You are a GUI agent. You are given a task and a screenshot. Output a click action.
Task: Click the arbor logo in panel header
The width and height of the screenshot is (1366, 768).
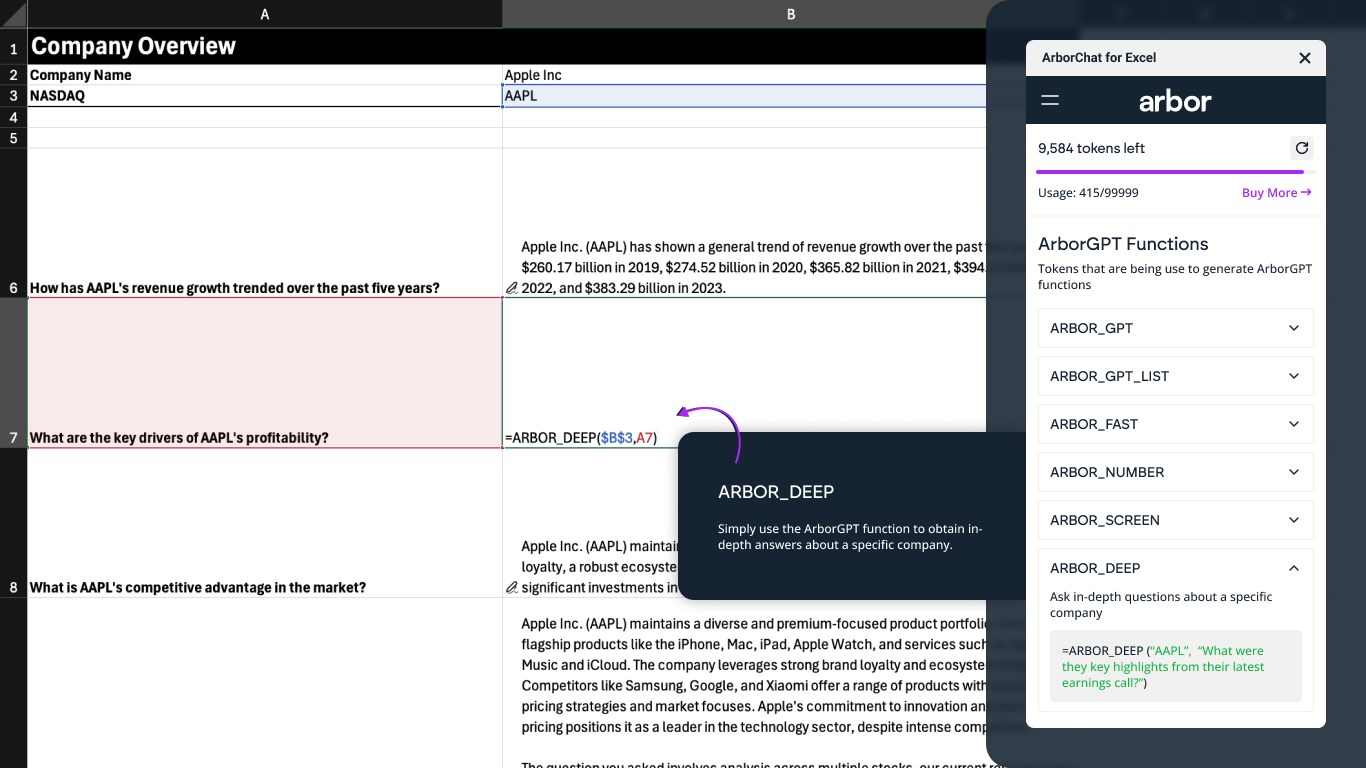click(1175, 101)
